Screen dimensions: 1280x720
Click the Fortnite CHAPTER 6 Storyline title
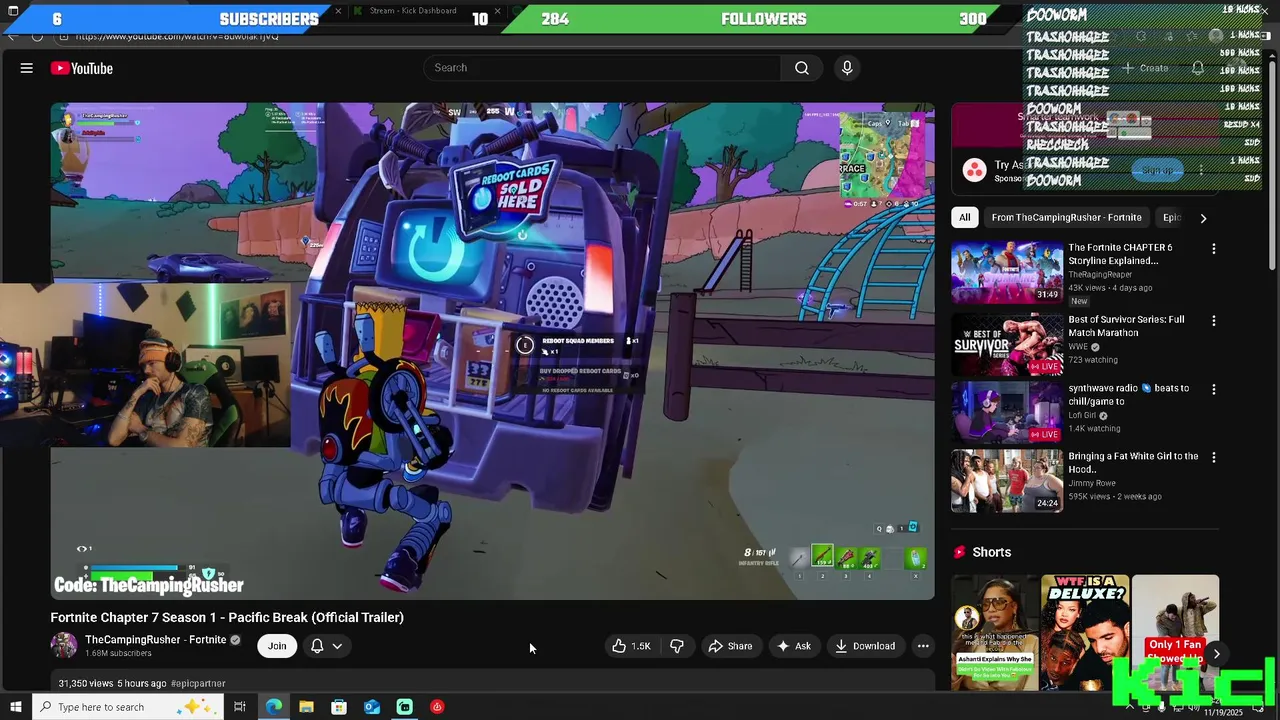tap(1120, 254)
